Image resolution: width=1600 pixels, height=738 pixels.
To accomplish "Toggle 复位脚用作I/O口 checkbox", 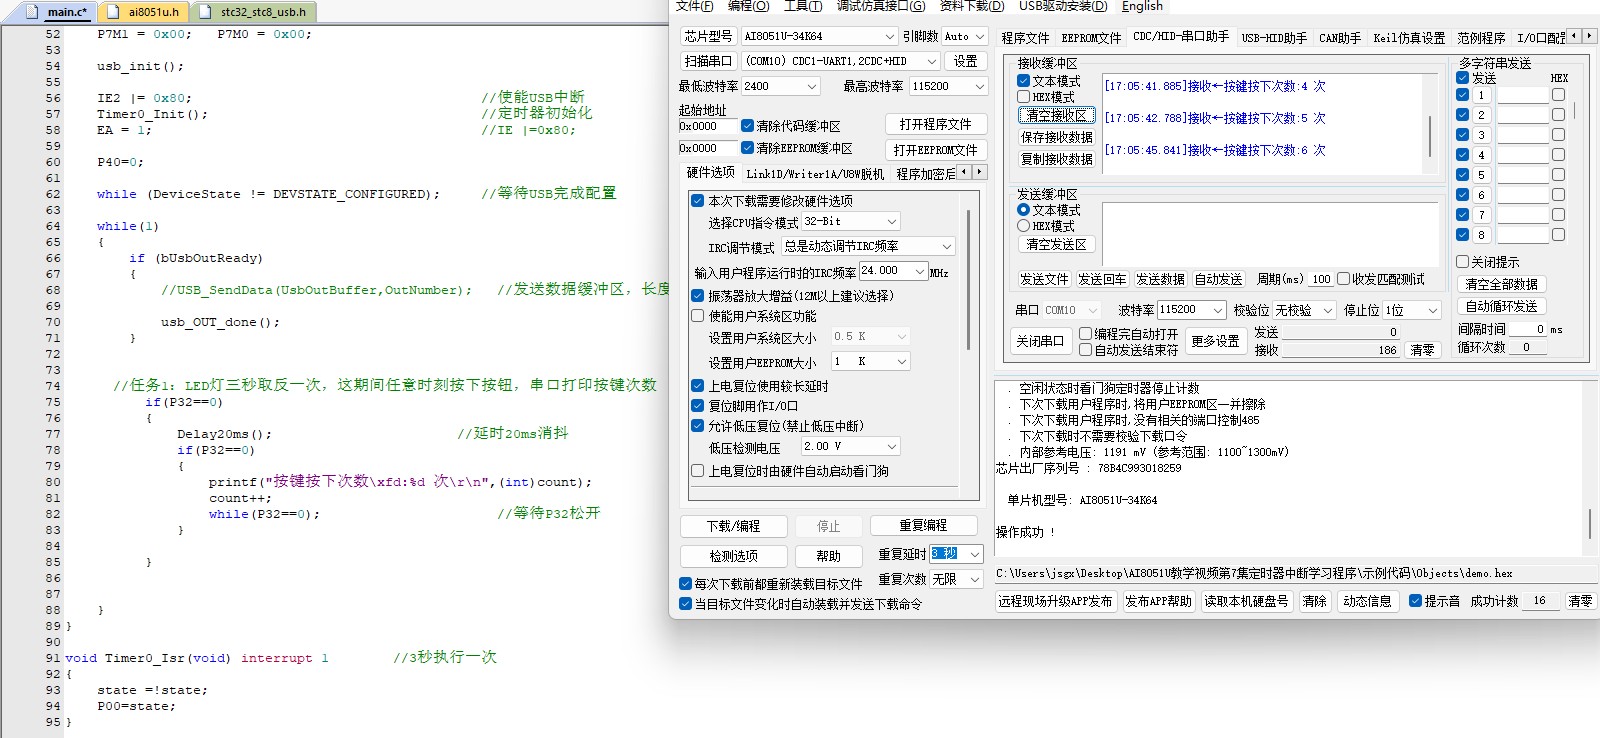I will tap(698, 406).
